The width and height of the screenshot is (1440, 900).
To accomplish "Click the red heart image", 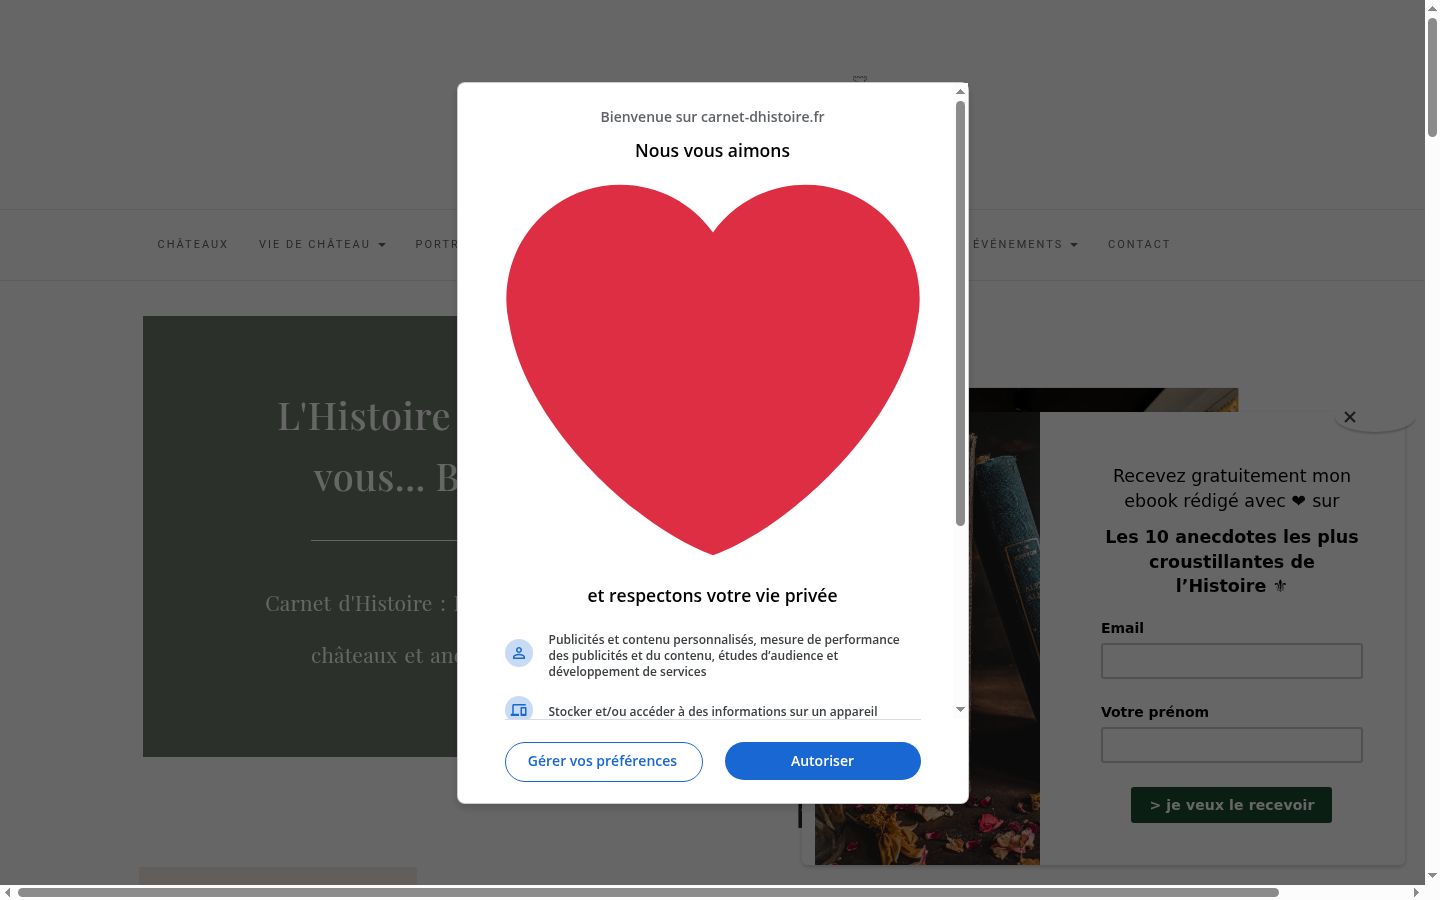I will click(713, 369).
